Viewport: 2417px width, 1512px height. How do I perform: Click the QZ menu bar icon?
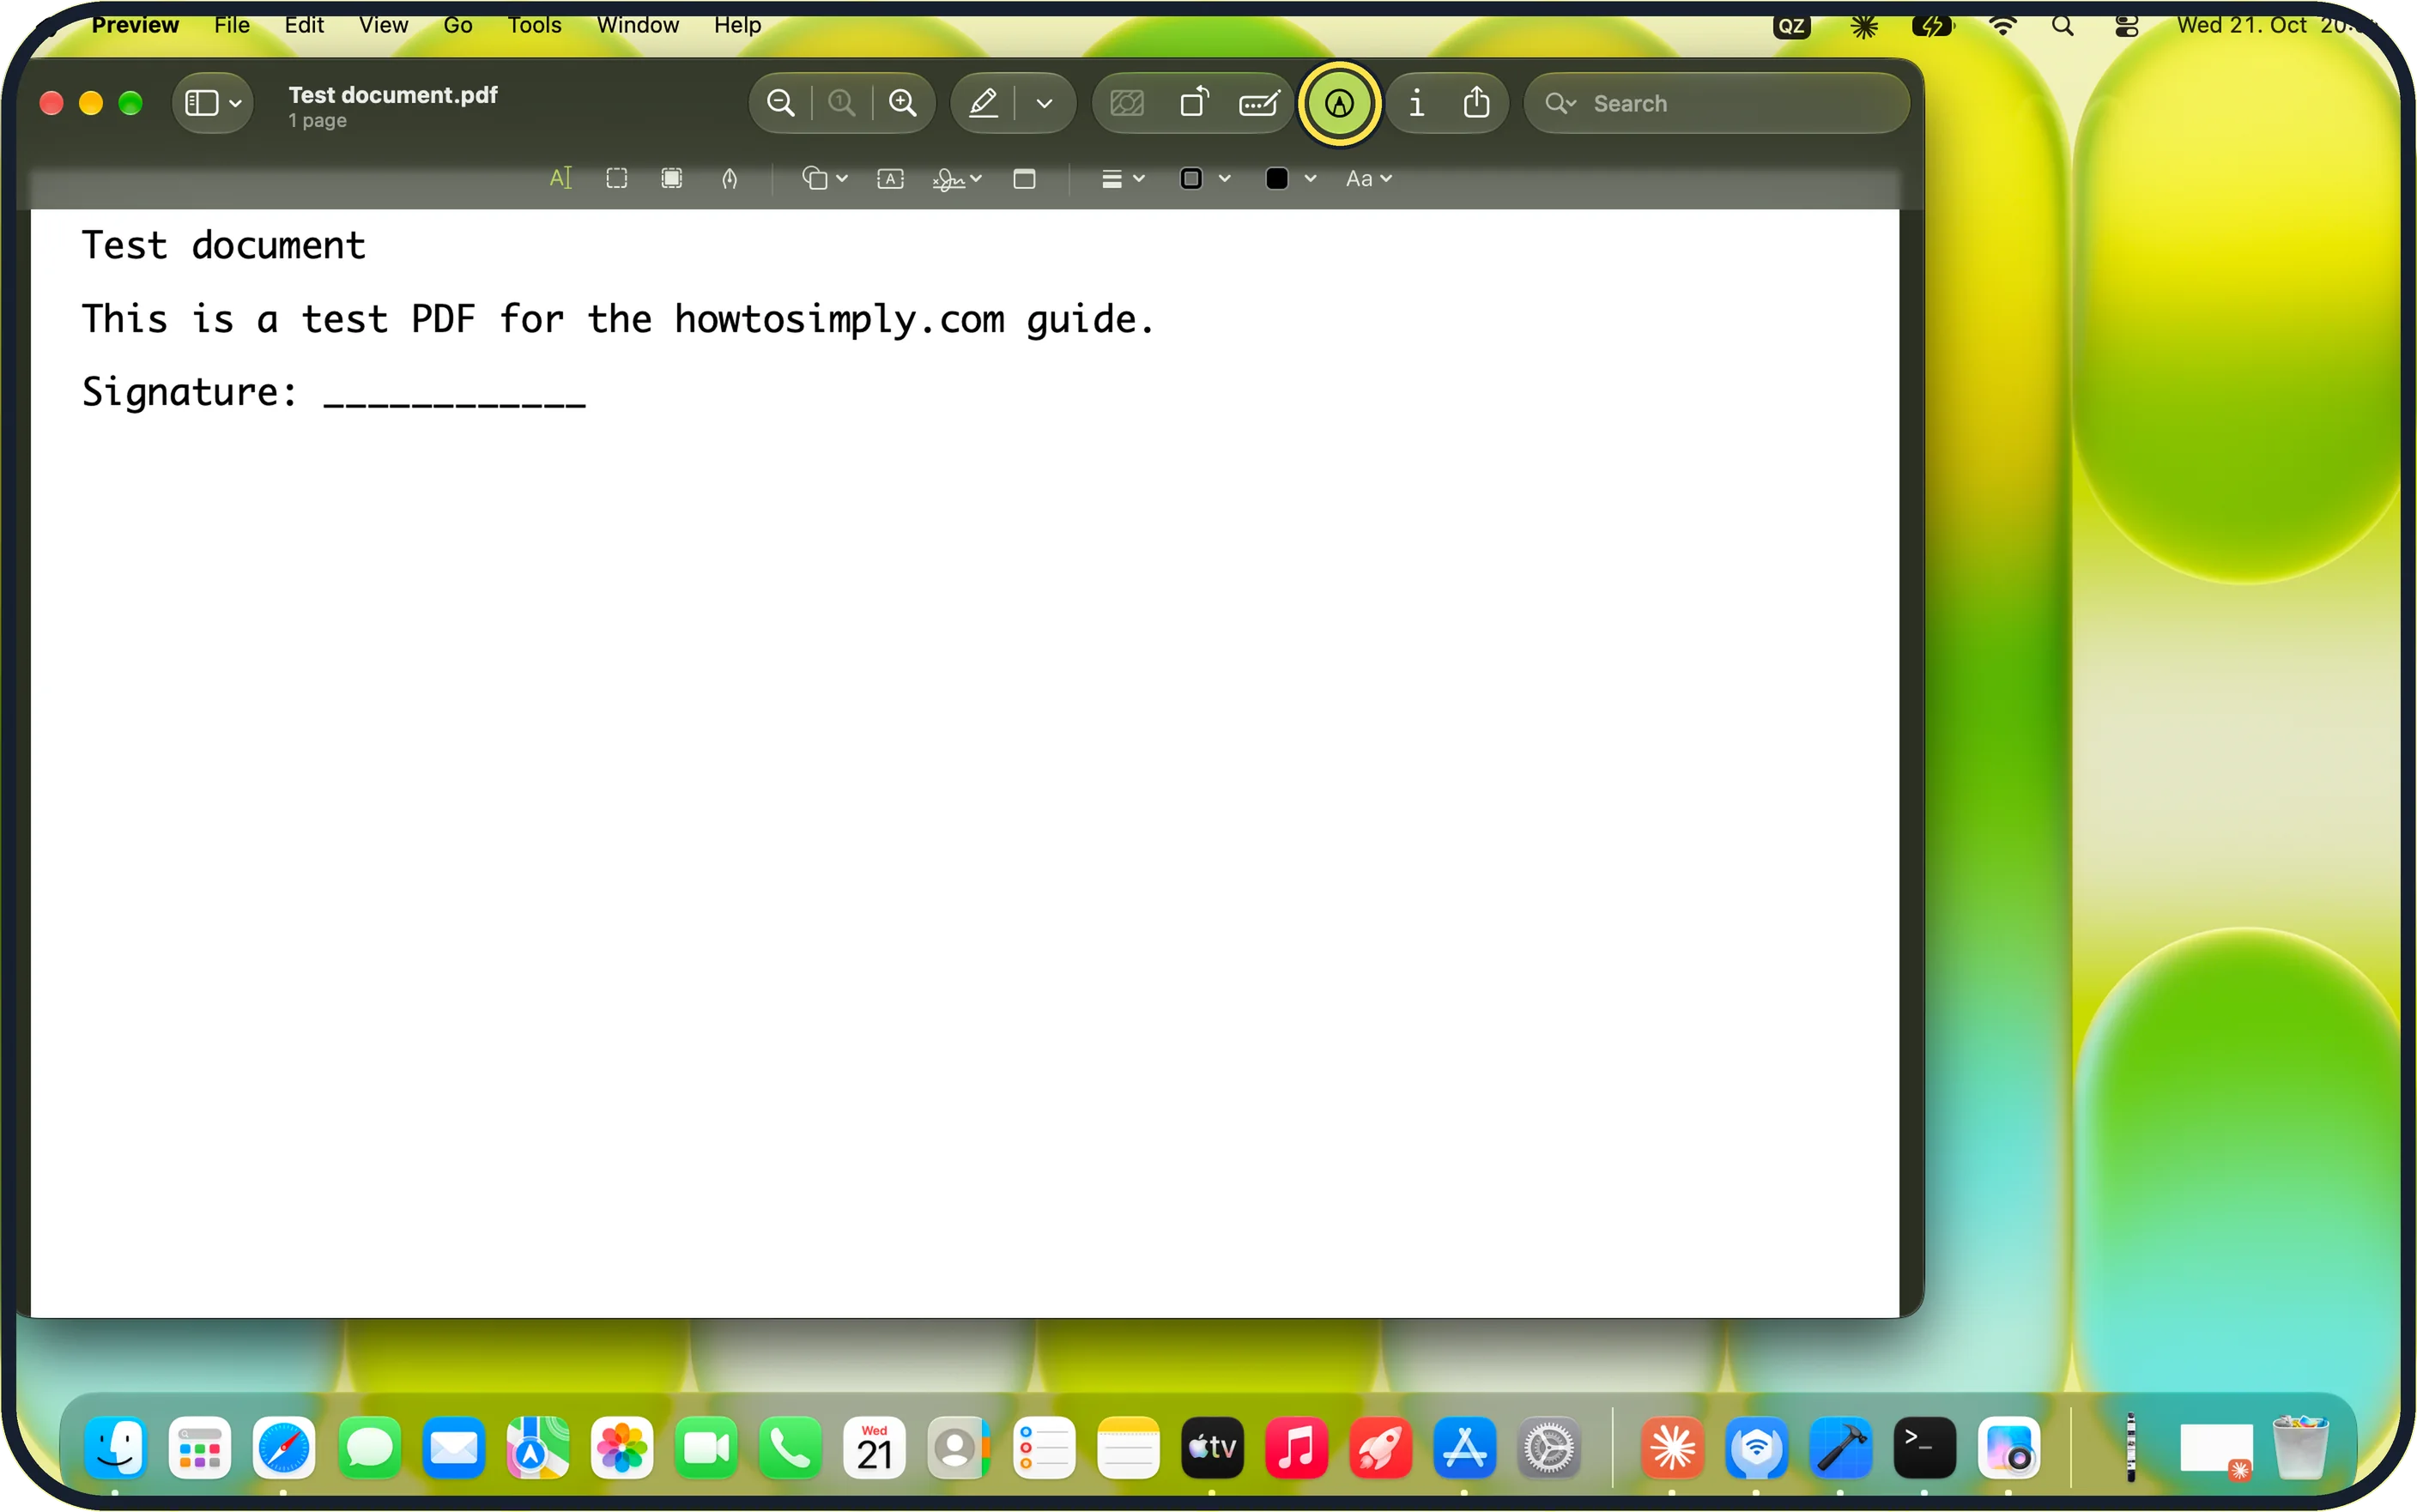[x=1791, y=26]
